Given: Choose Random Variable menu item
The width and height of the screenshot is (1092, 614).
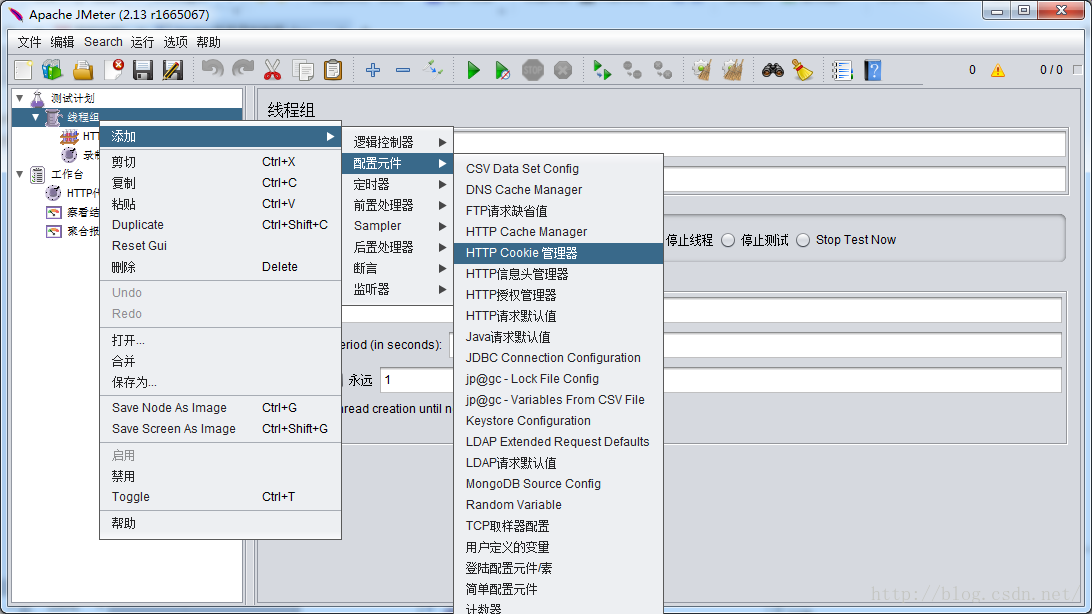Looking at the screenshot, I should pos(559,505).
